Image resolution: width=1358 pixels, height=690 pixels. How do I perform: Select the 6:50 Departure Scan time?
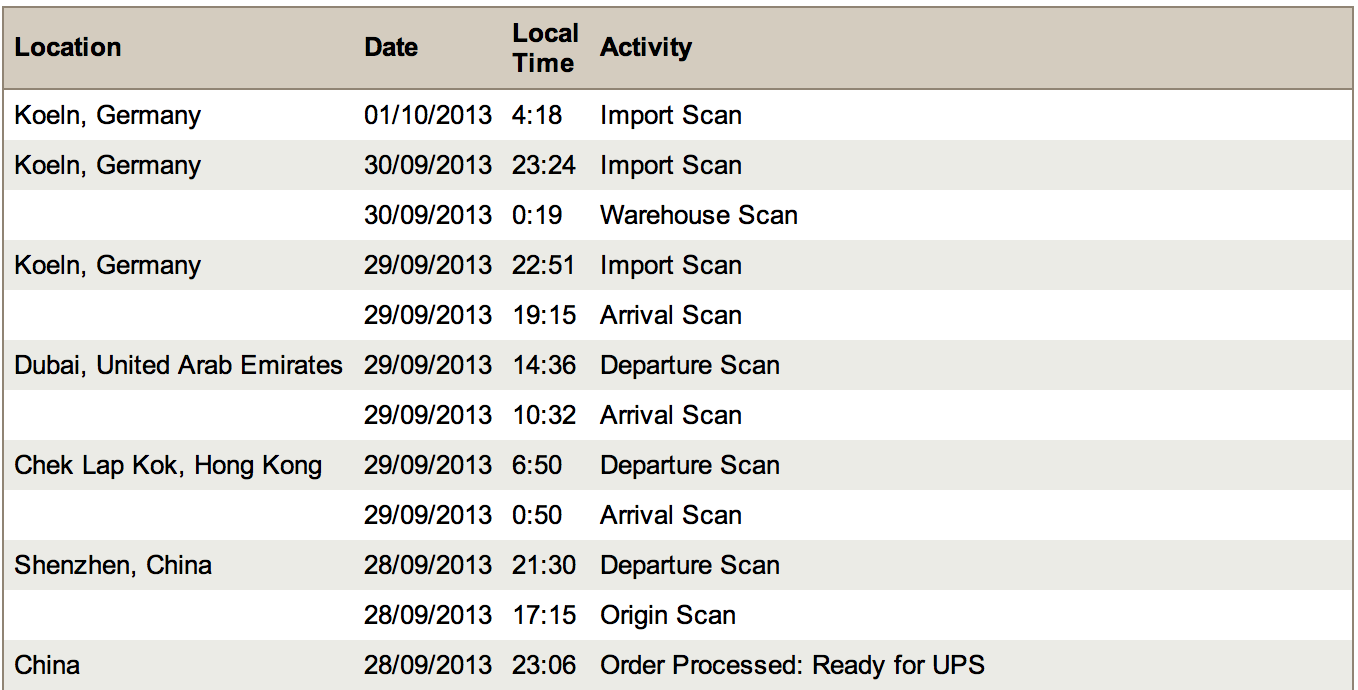point(537,465)
